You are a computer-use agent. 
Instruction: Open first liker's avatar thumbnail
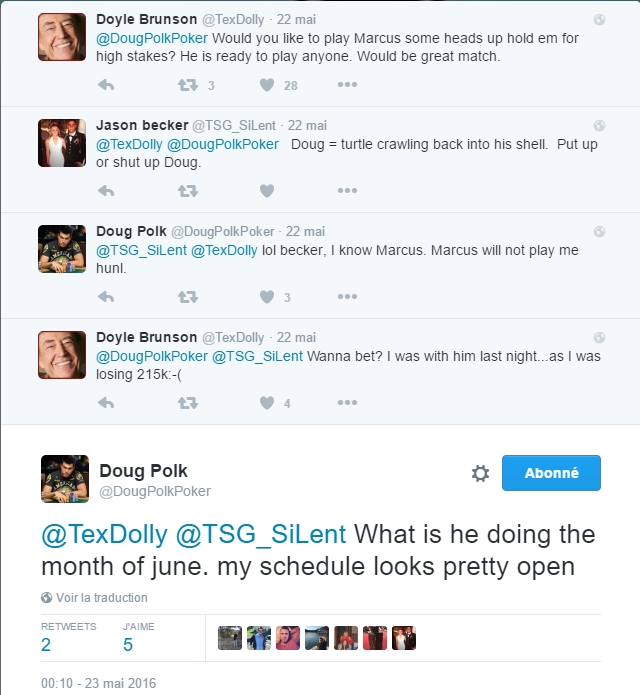coord(229,638)
